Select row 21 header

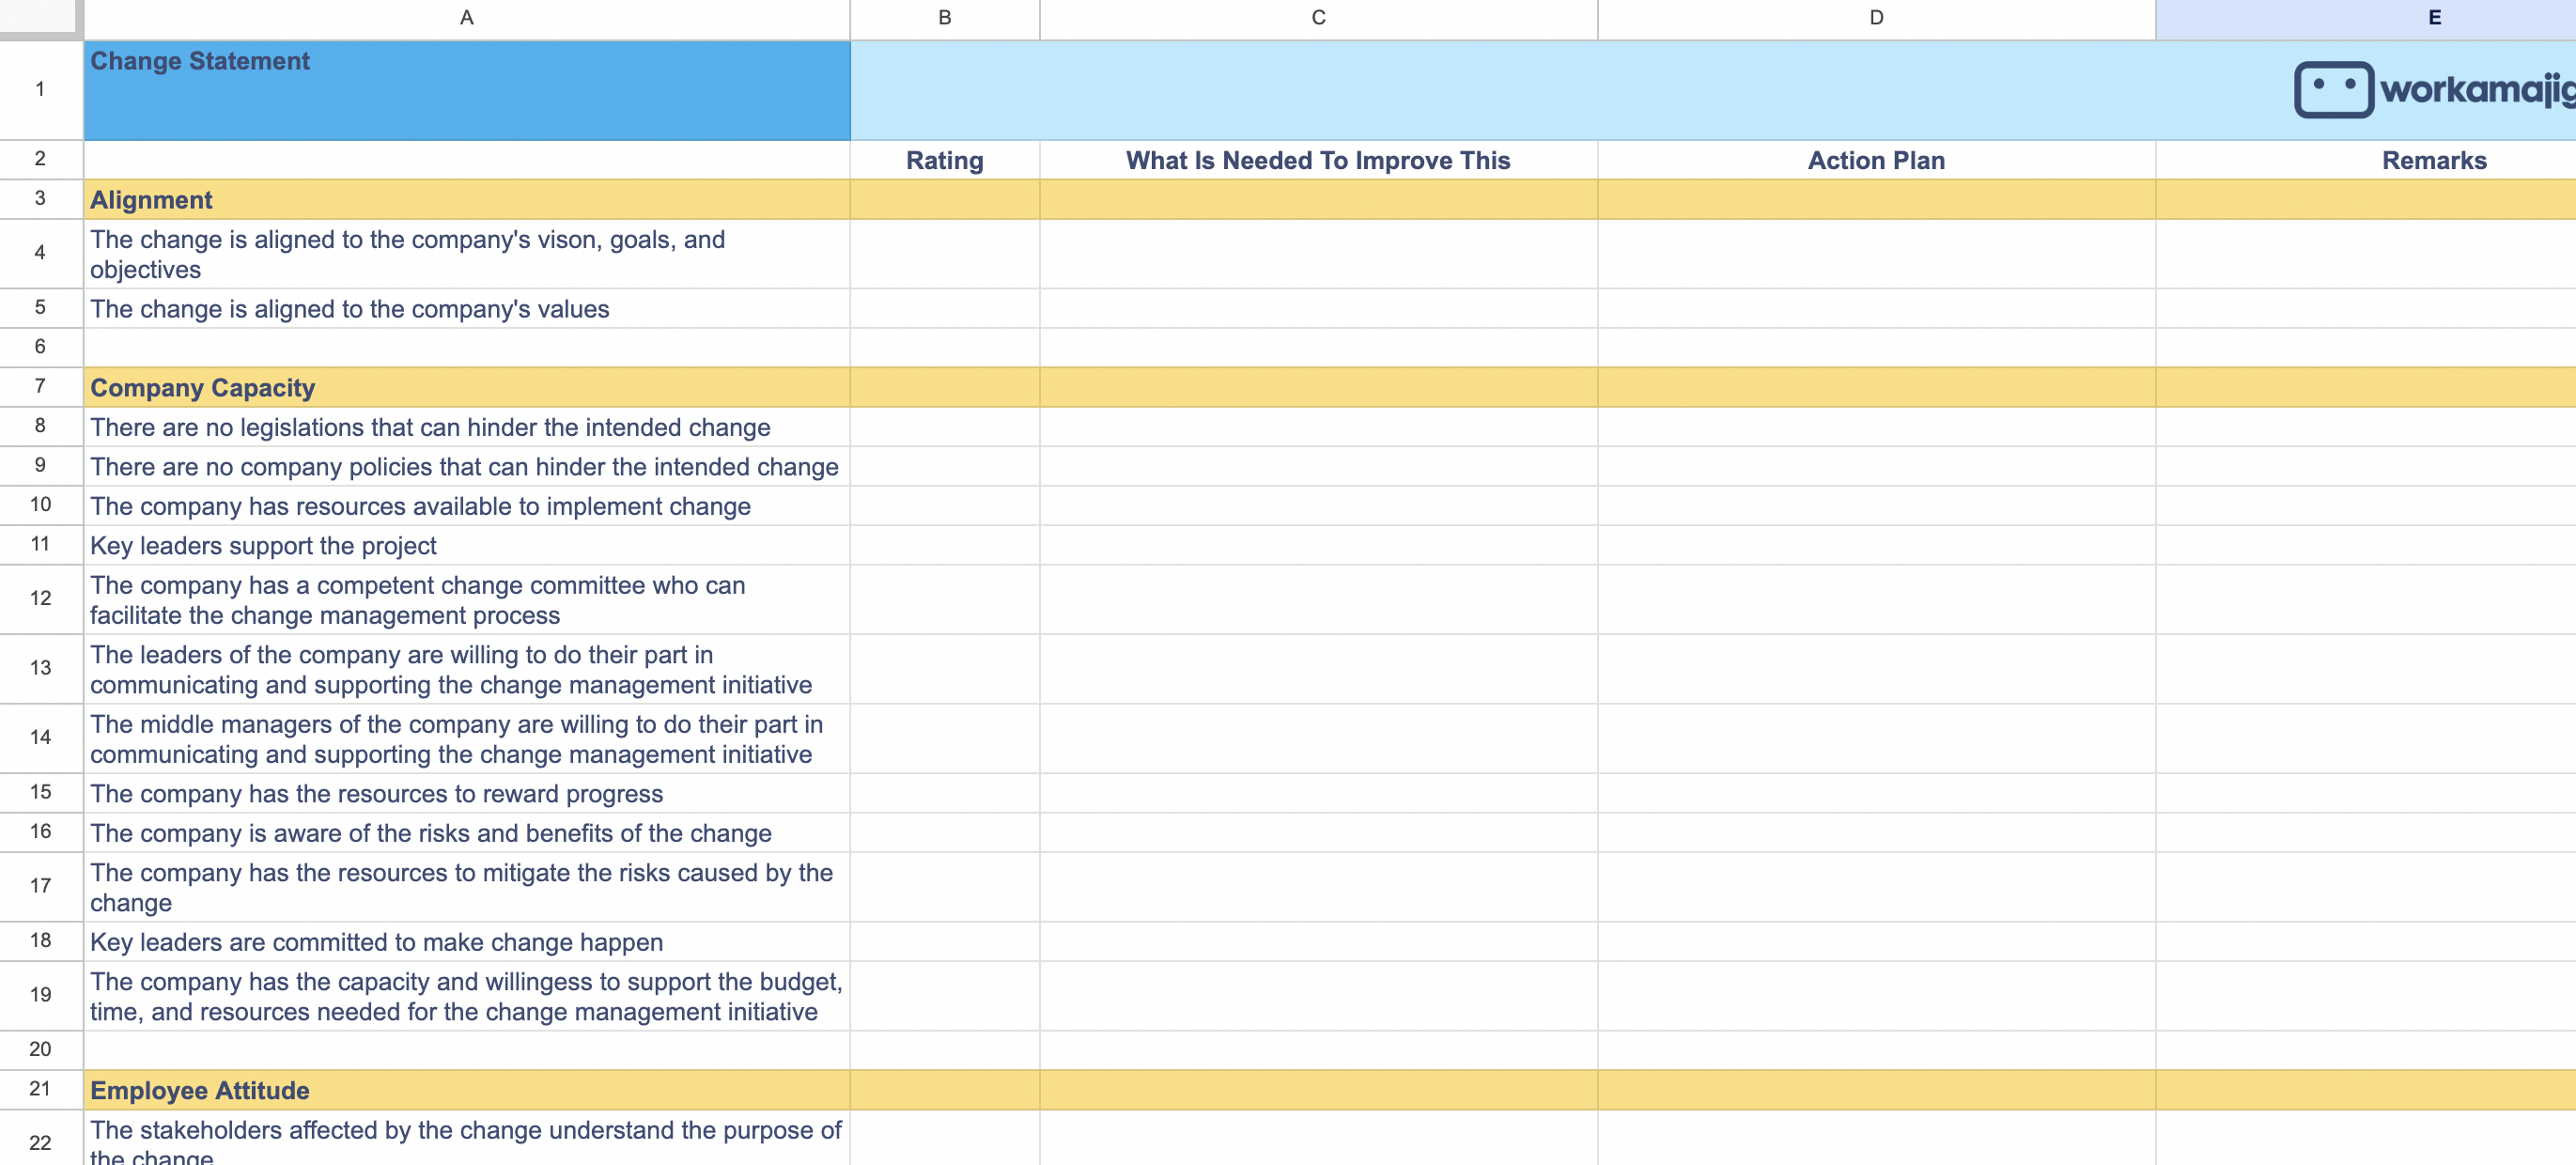click(40, 1089)
